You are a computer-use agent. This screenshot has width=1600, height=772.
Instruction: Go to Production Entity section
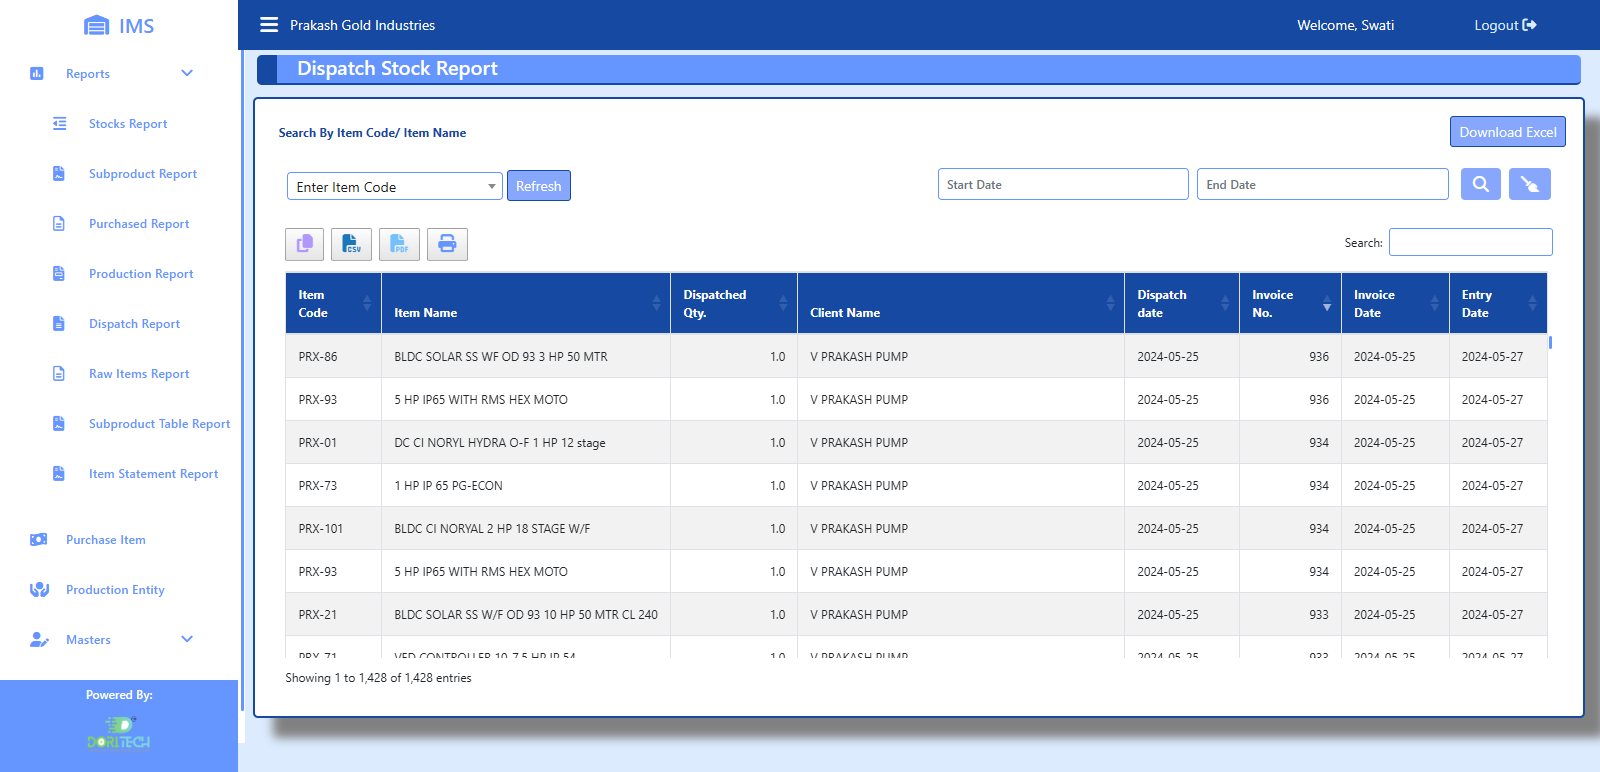coord(115,590)
